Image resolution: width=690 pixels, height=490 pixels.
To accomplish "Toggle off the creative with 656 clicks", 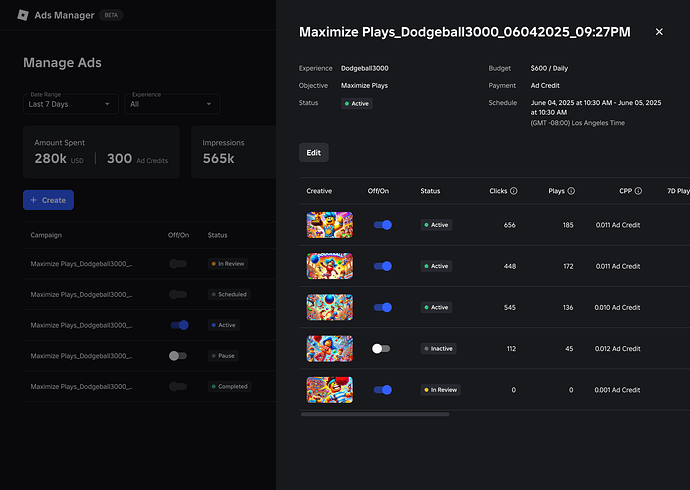I will tap(382, 225).
